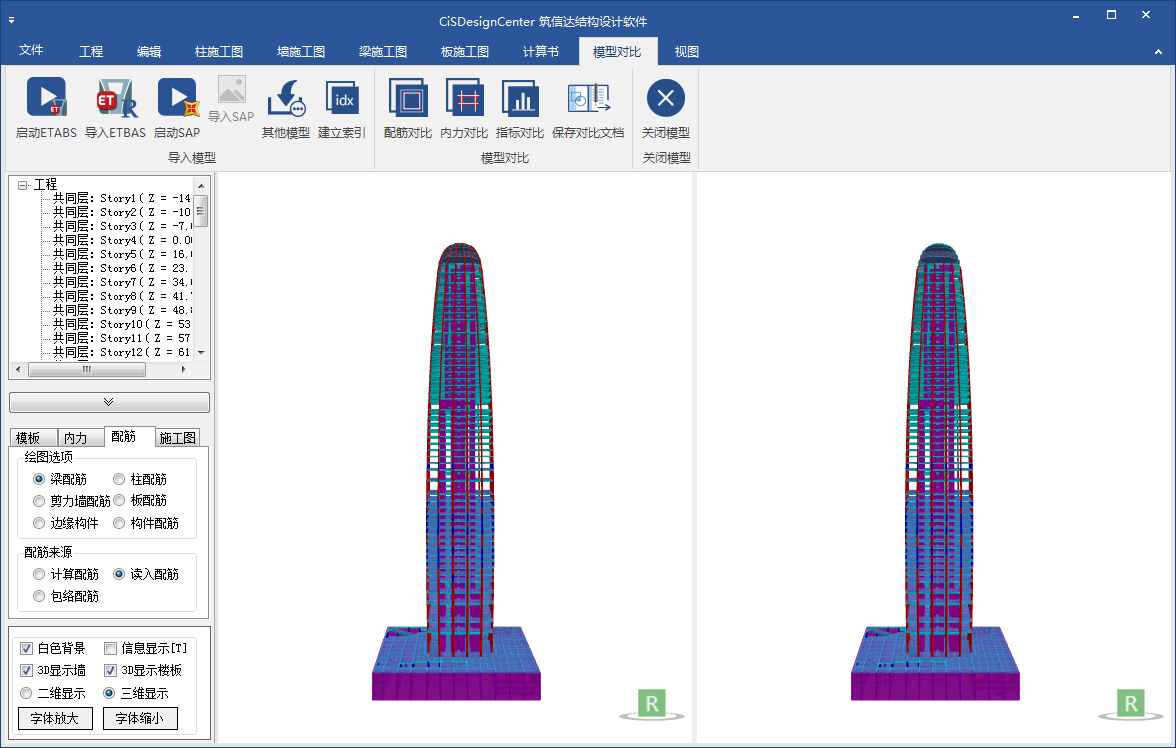This screenshot has width=1176, height=748.
Task: Toggle the 3D显示楼板 checkbox
Action: coord(110,670)
